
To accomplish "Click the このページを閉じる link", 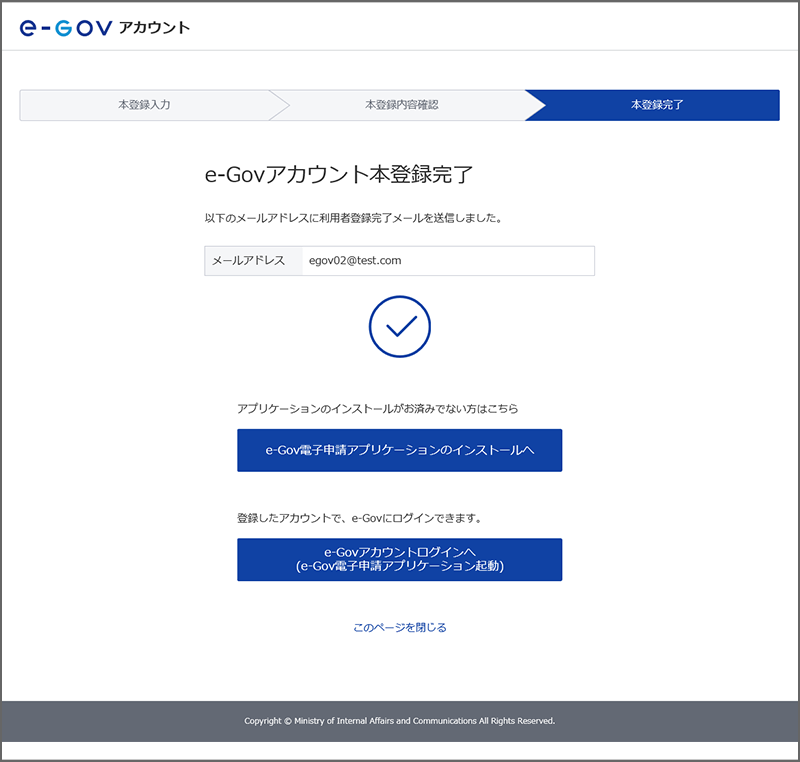I will (x=399, y=627).
